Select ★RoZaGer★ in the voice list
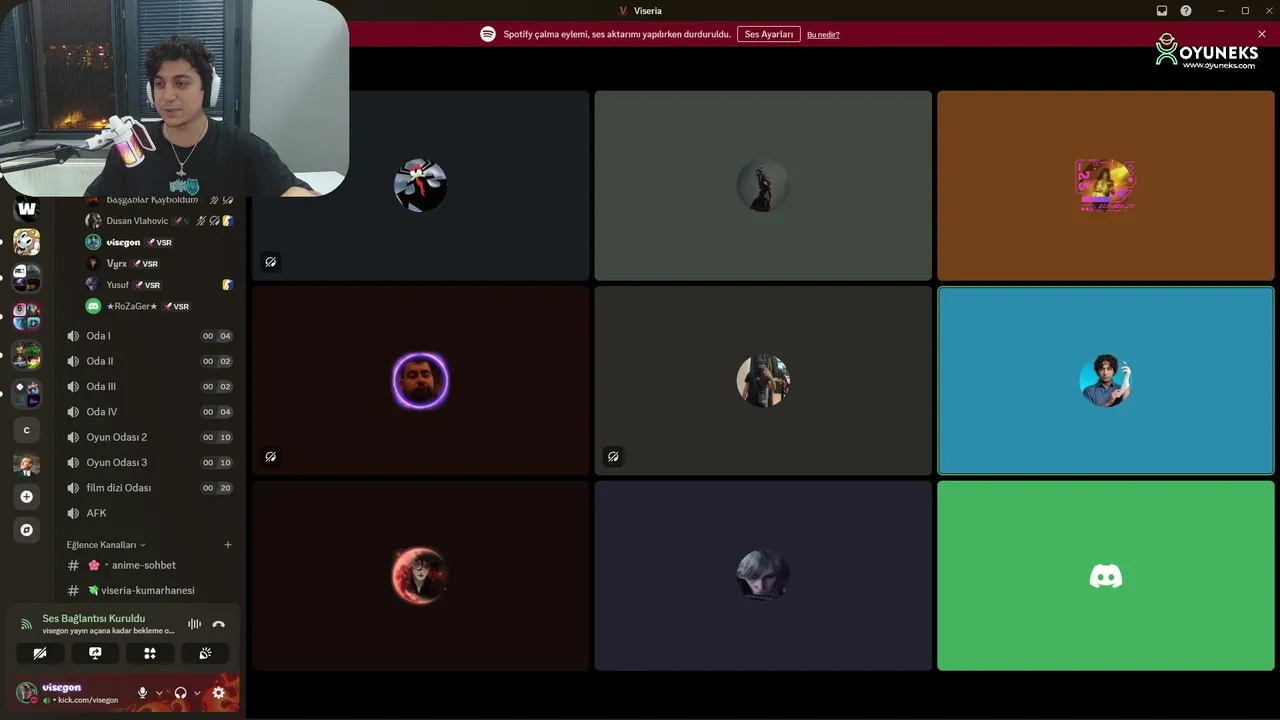Viewport: 1280px width, 720px height. [160, 306]
